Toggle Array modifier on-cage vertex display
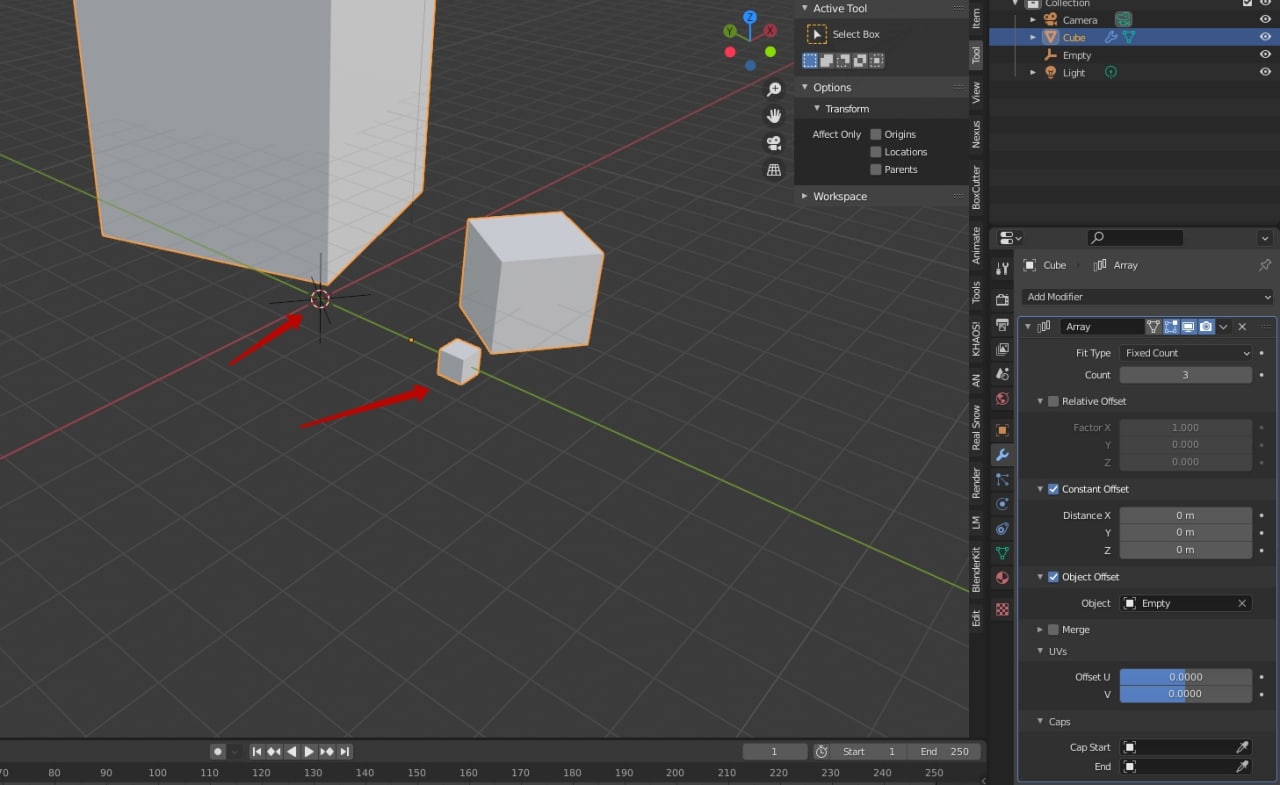The height and width of the screenshot is (785, 1280). click(1153, 327)
